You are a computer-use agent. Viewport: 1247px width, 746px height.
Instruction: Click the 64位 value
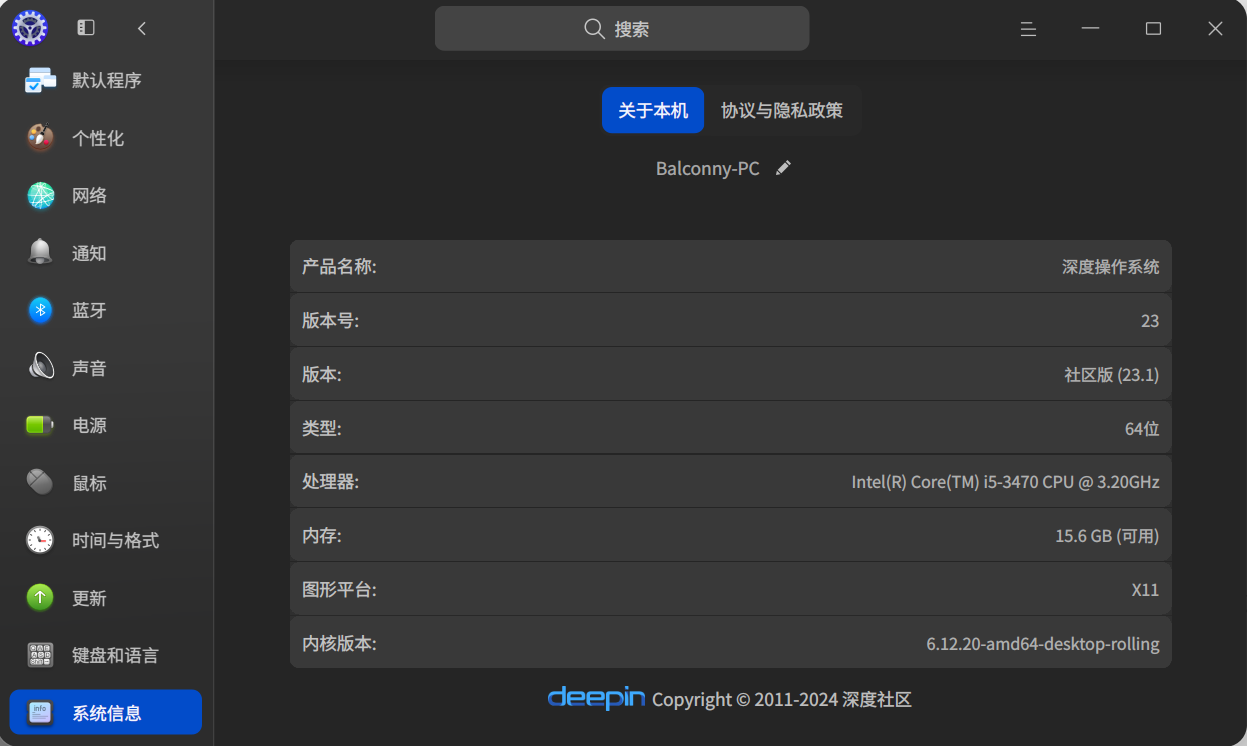point(1142,428)
